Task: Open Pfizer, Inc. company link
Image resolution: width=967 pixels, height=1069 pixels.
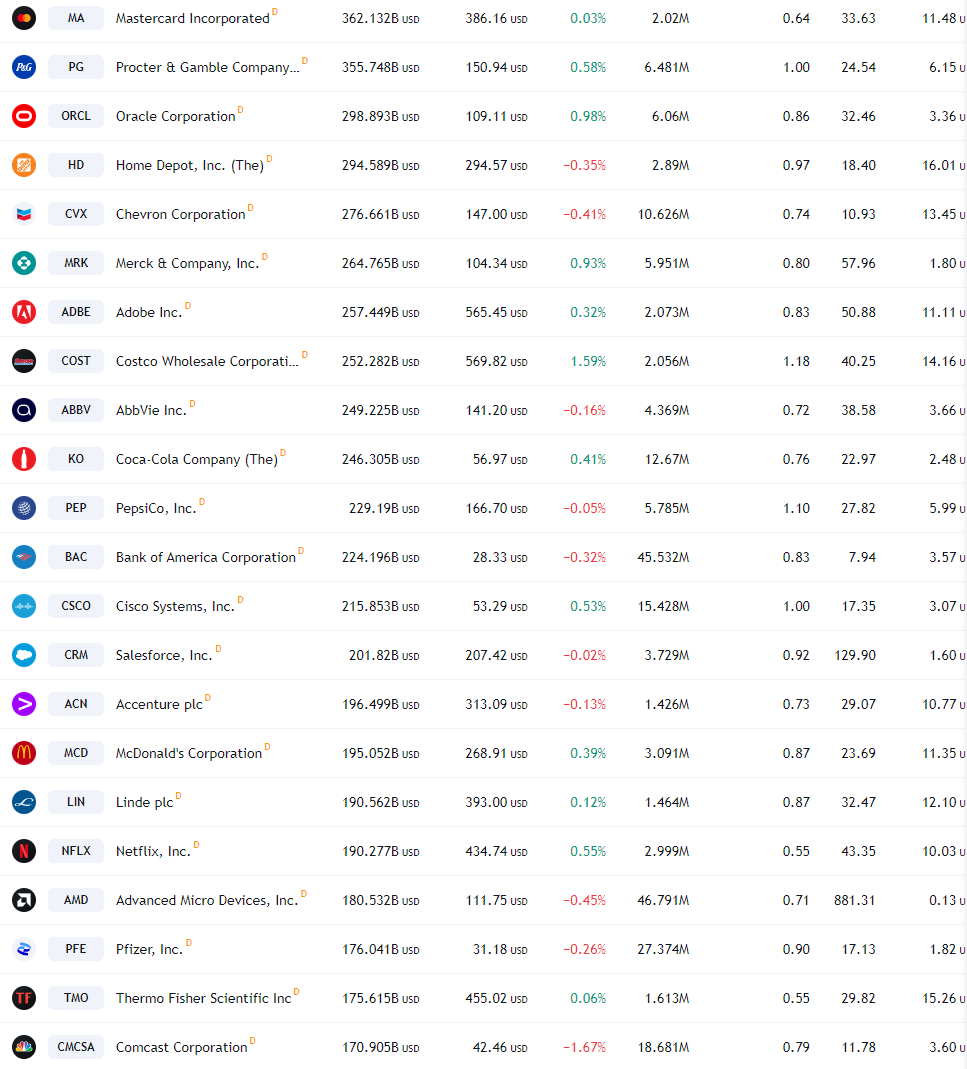Action: tap(149, 950)
